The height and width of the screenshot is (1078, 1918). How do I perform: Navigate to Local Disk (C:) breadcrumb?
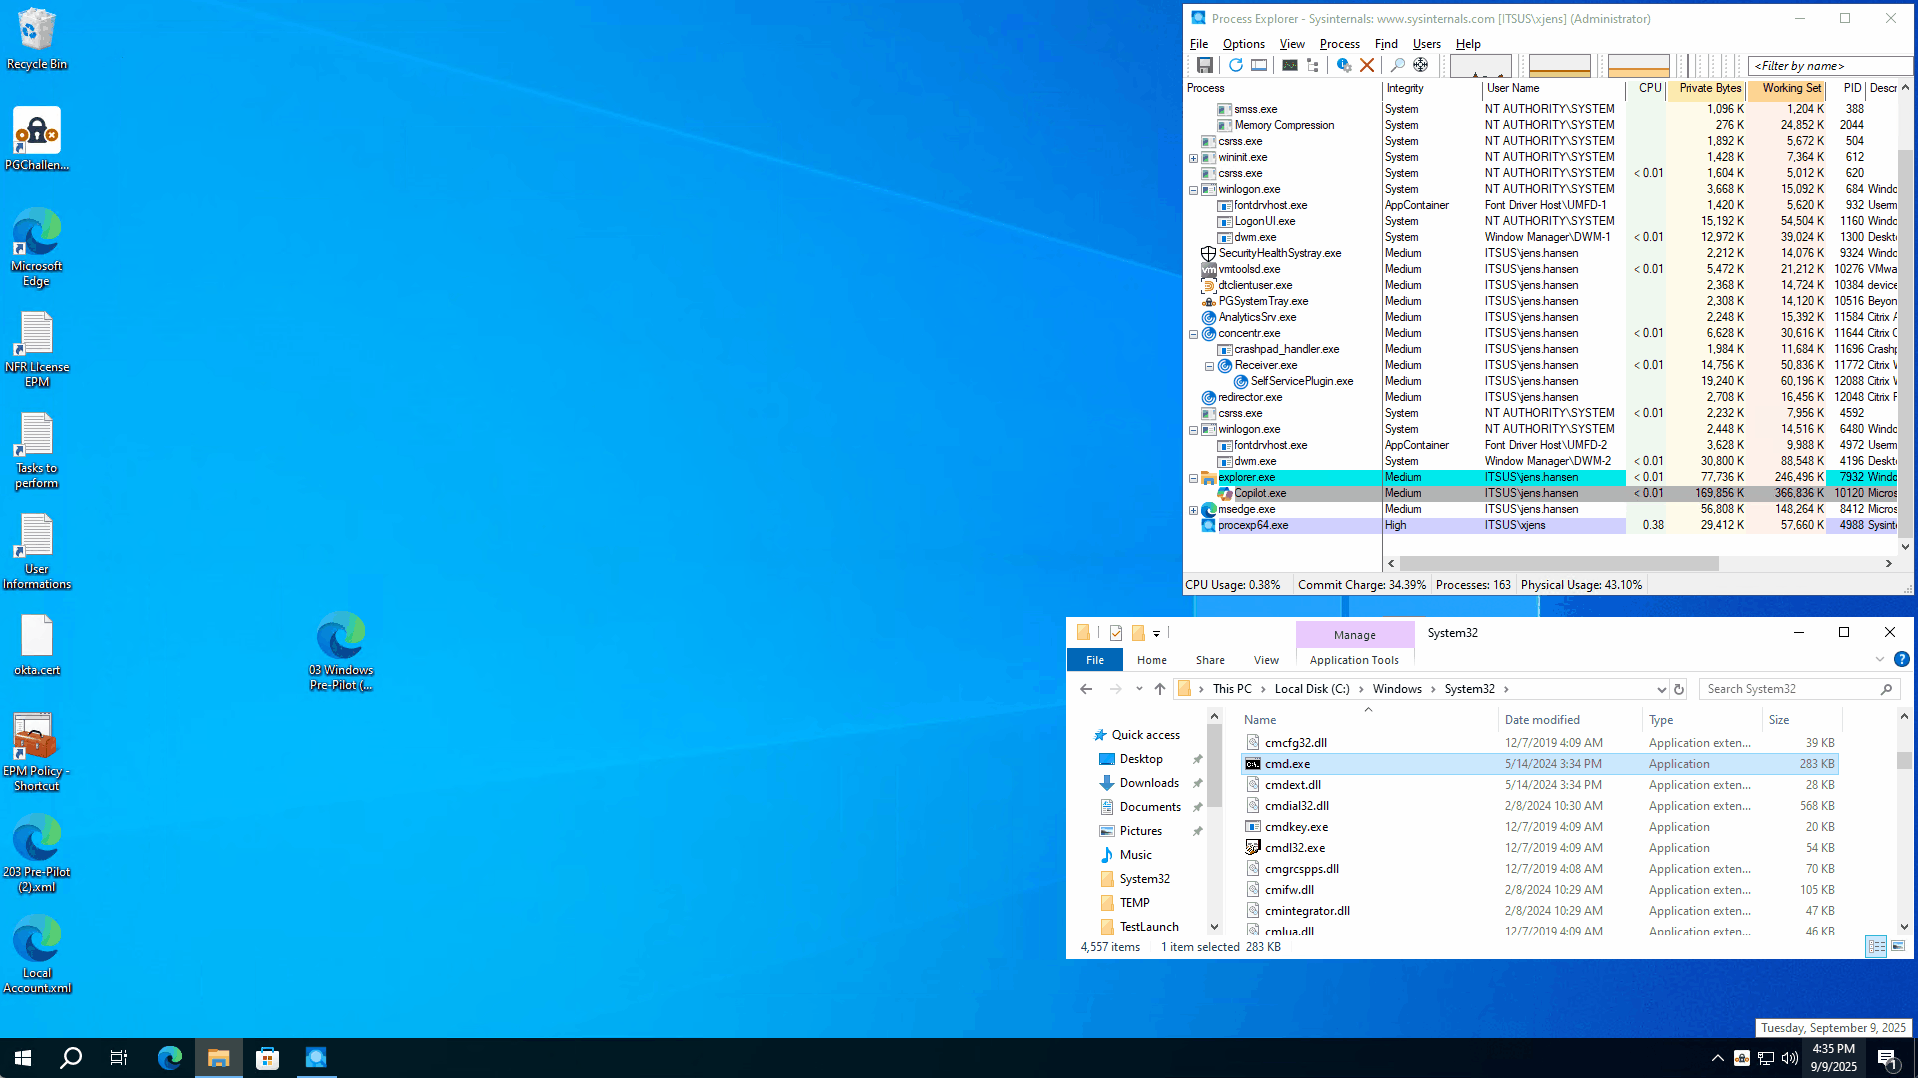(1312, 689)
